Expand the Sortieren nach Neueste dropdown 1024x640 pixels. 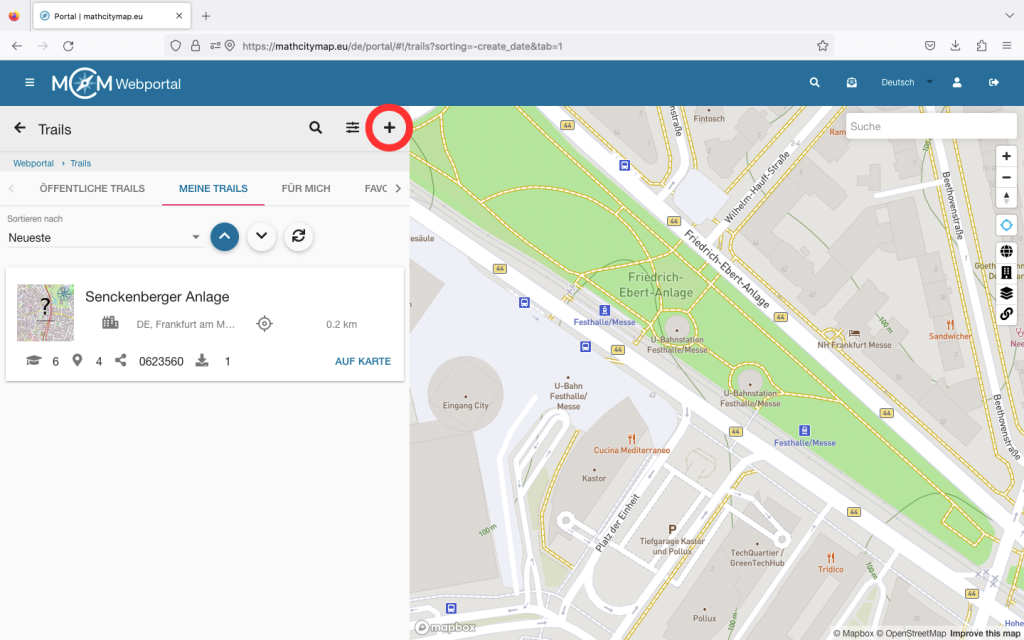[x=104, y=238]
